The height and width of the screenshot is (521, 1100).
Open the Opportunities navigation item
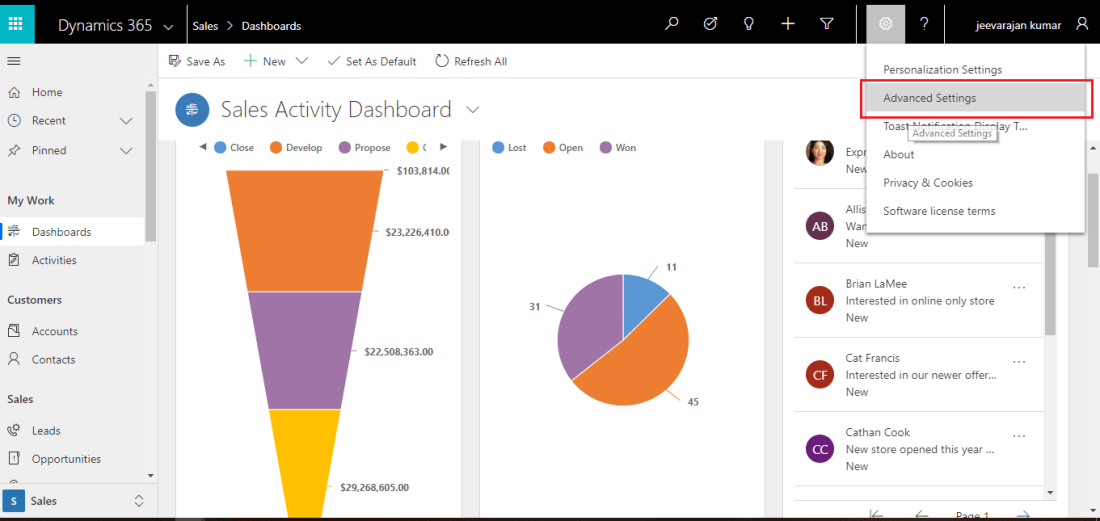coord(66,459)
